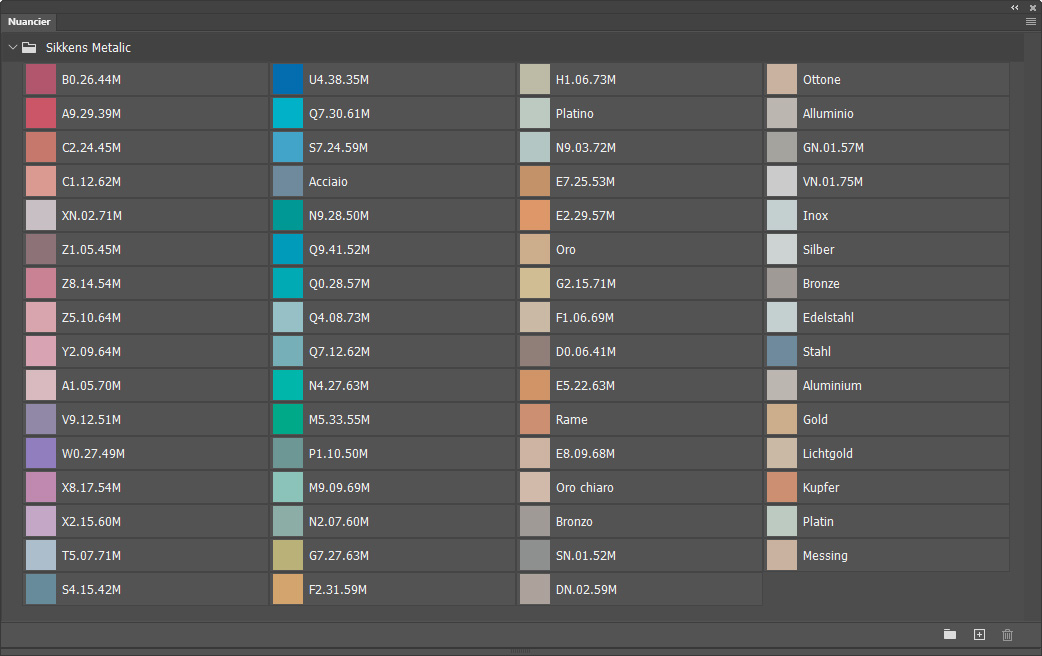Image resolution: width=1042 pixels, height=656 pixels.
Task: Click the G2.15.71M label
Action: click(x=585, y=283)
